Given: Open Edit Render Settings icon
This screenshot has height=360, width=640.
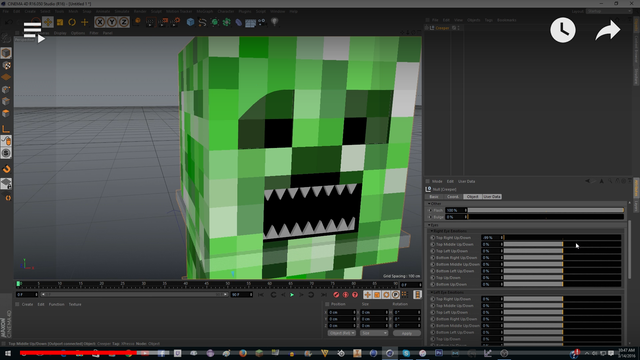Looking at the screenshot, I should pos(176,22).
